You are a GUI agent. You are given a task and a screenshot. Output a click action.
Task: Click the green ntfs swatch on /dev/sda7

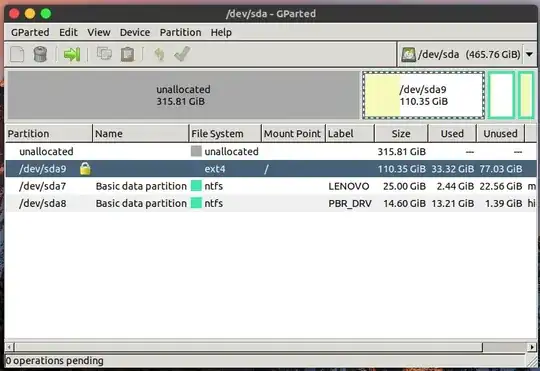click(196, 186)
